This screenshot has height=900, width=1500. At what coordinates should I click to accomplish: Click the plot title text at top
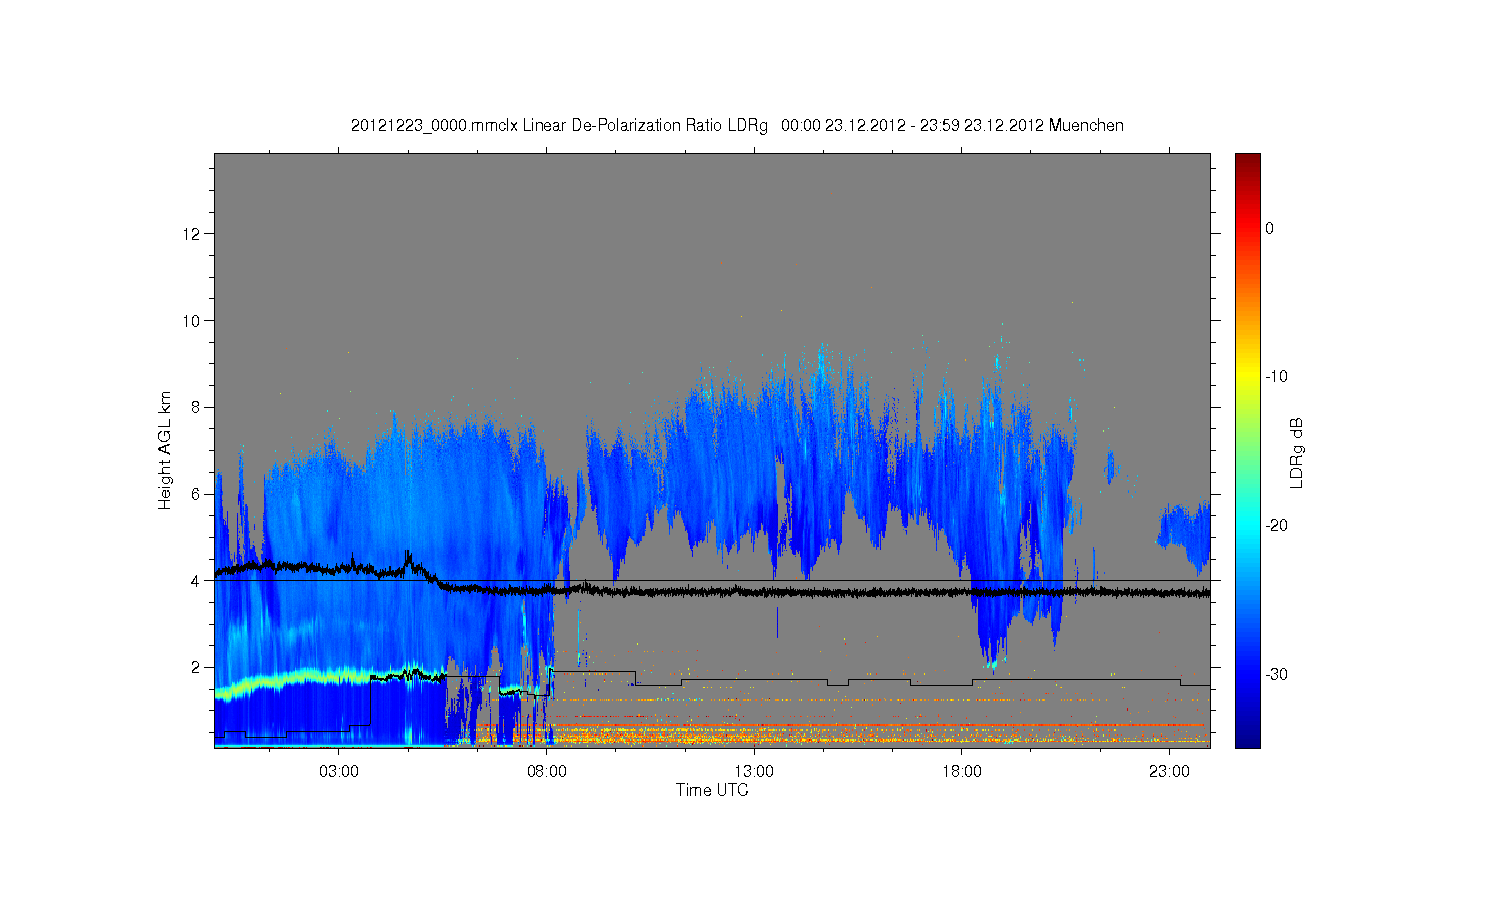737,126
